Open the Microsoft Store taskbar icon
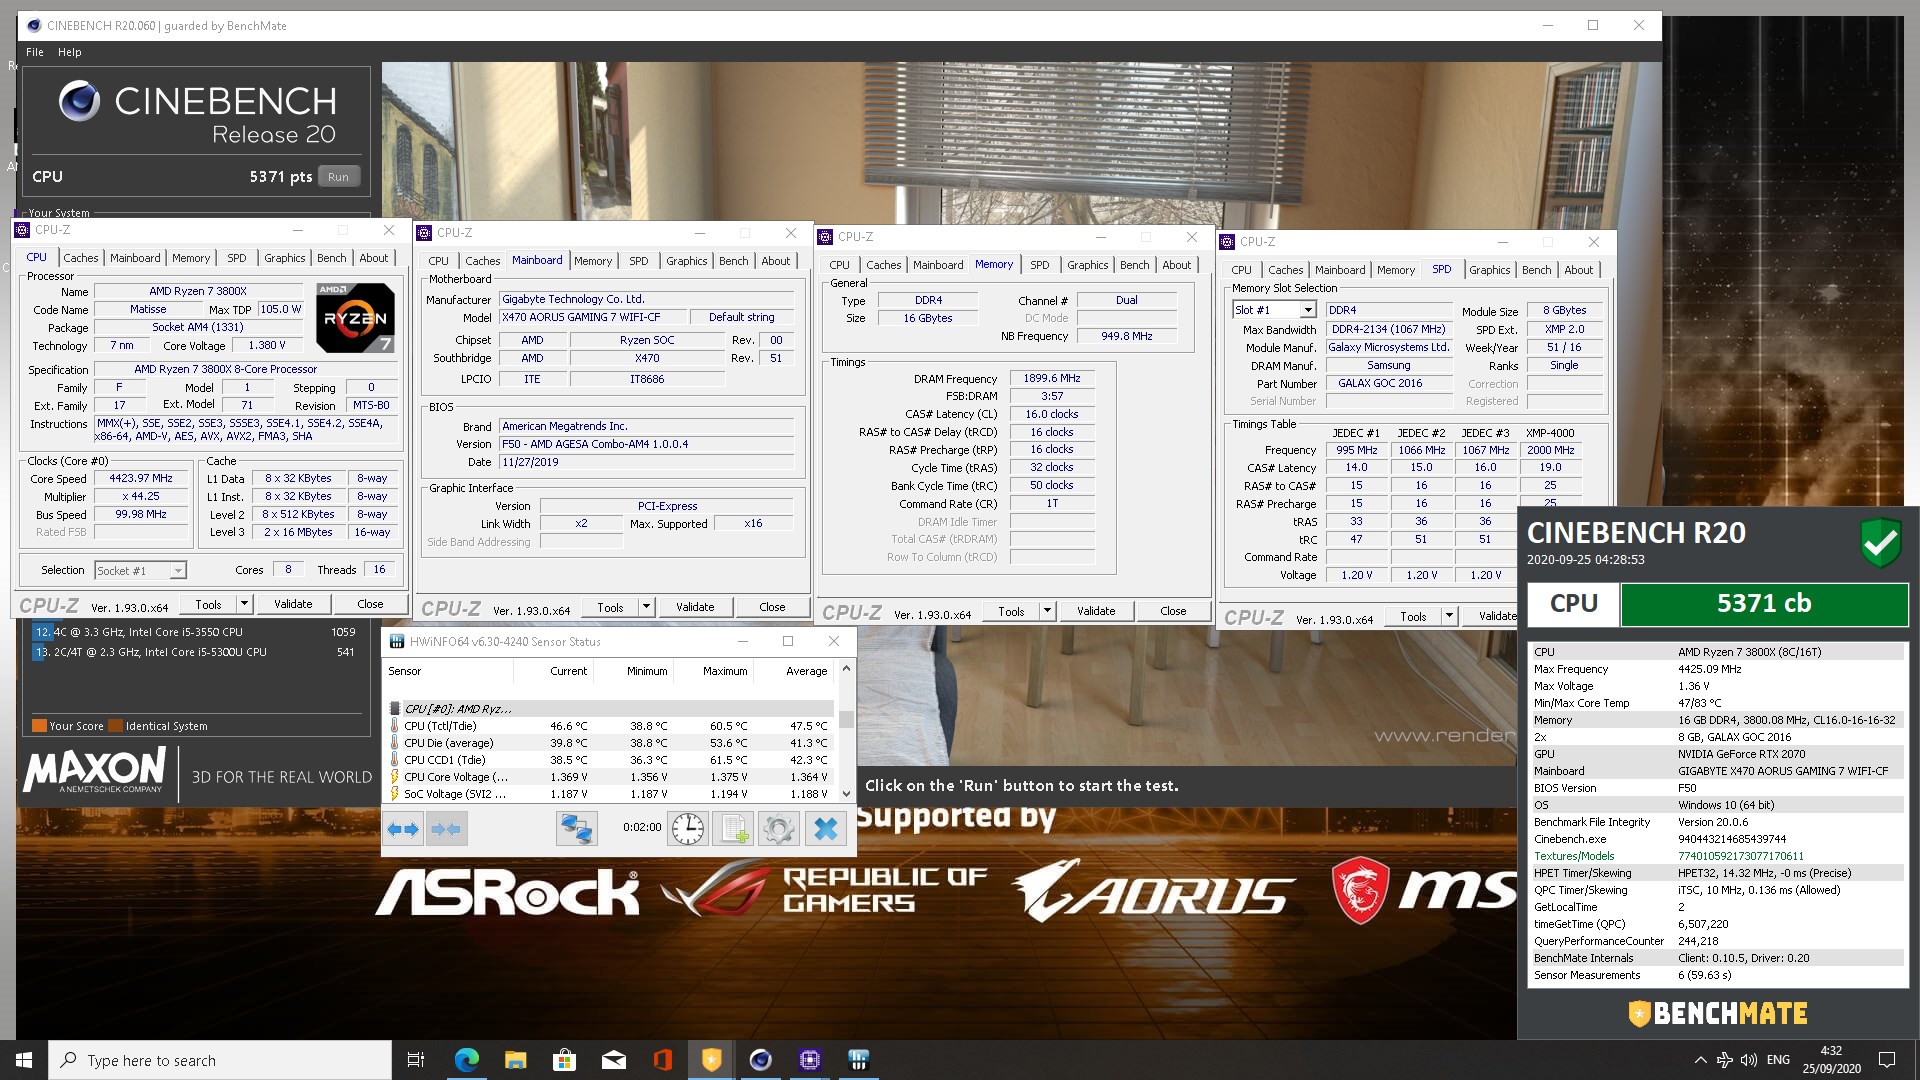 coord(564,1060)
